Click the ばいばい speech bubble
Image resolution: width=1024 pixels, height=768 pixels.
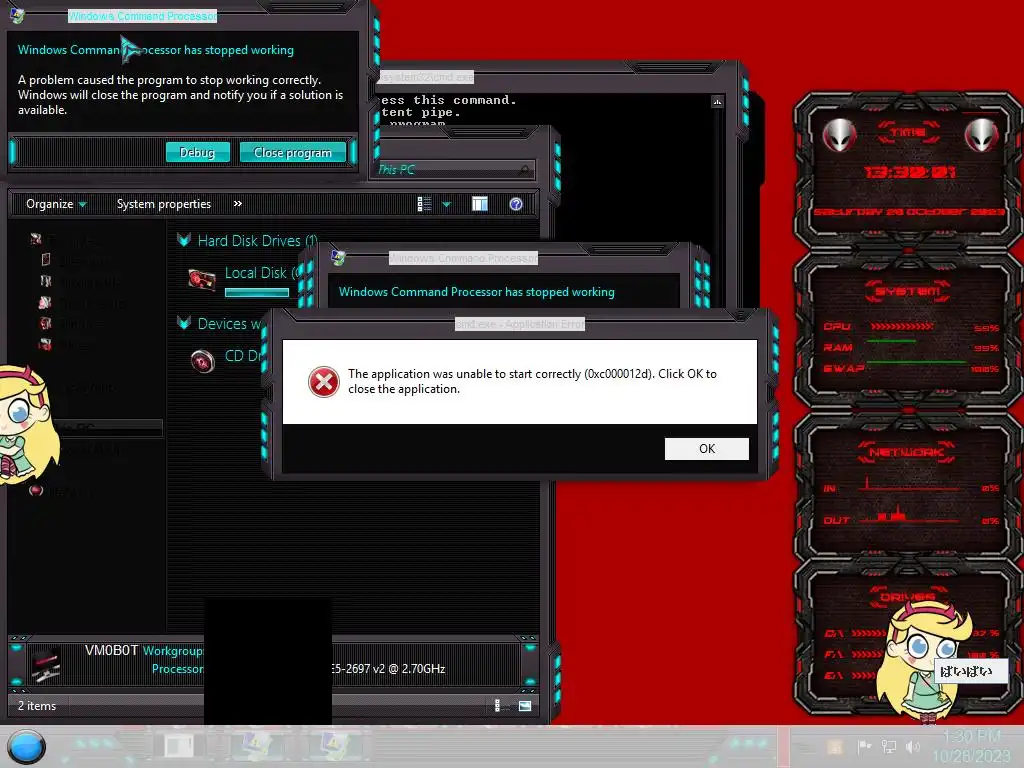tap(970, 671)
